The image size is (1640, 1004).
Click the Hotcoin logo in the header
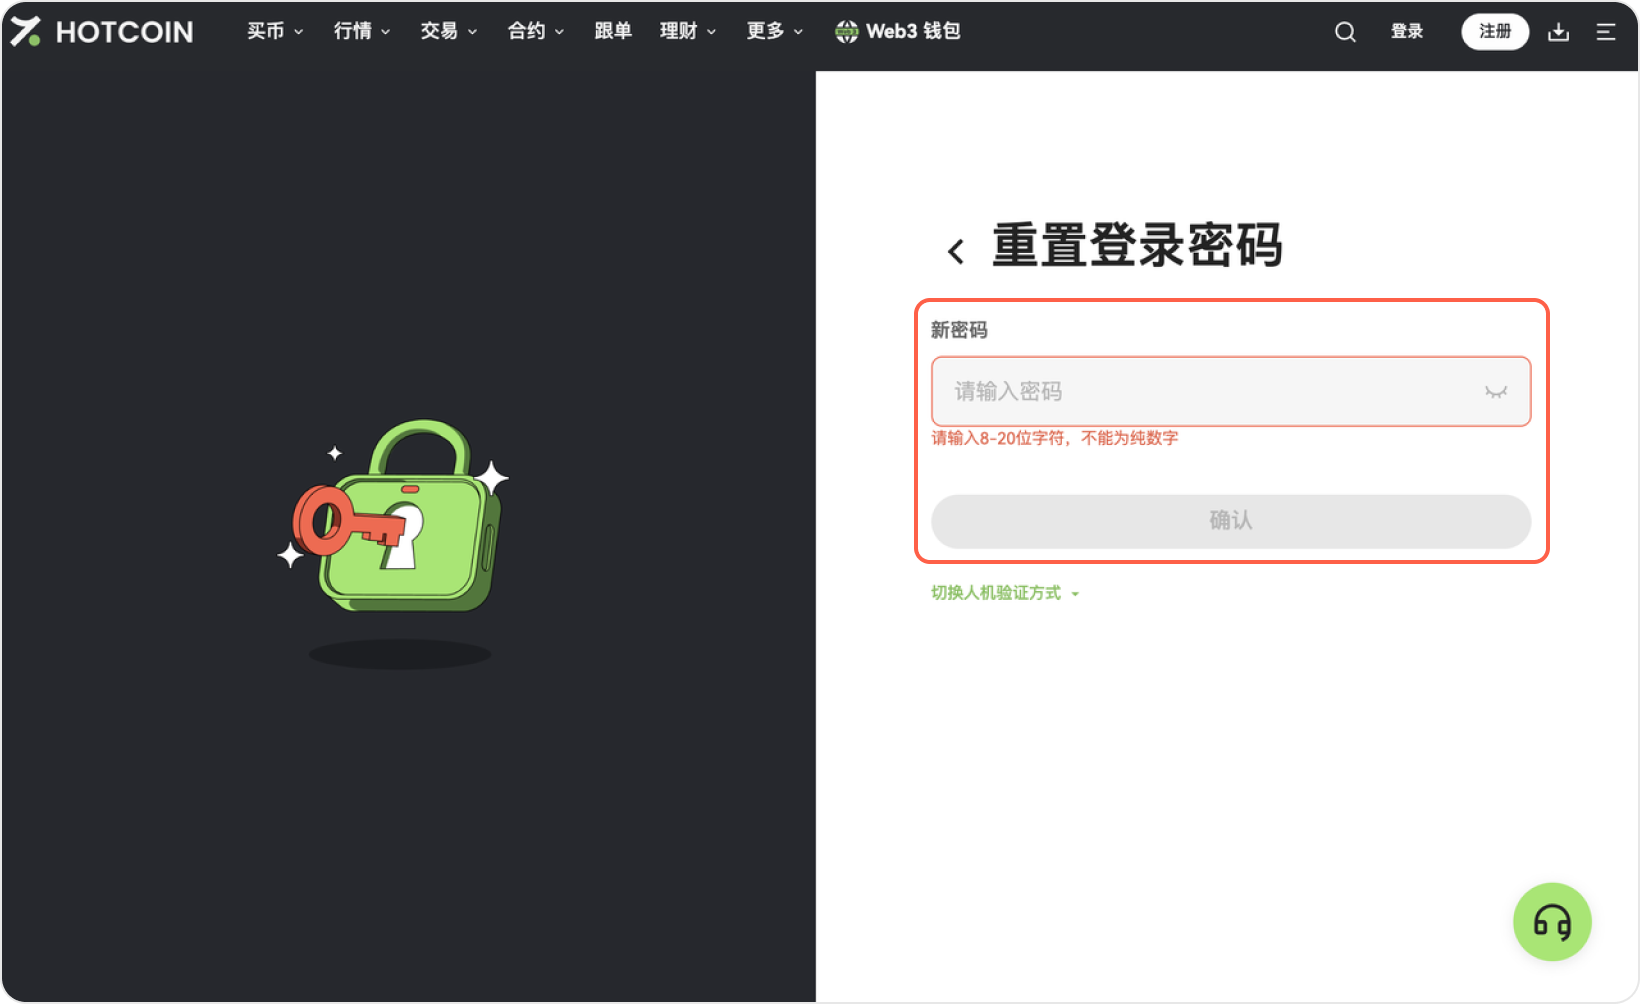click(x=102, y=32)
